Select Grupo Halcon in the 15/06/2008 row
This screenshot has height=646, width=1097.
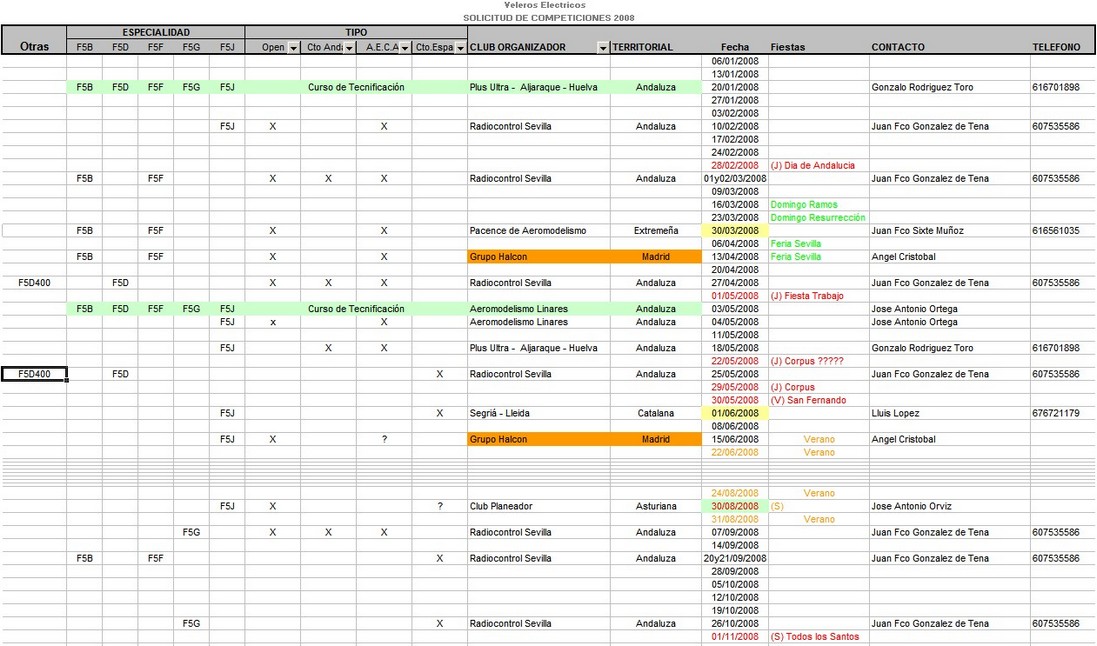pyautogui.click(x=539, y=439)
